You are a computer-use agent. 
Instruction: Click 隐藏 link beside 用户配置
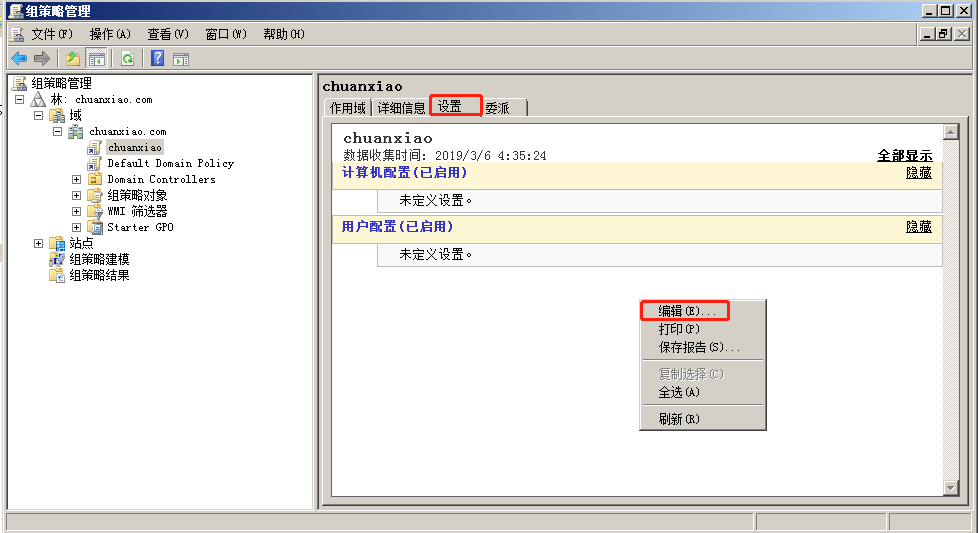click(x=919, y=226)
